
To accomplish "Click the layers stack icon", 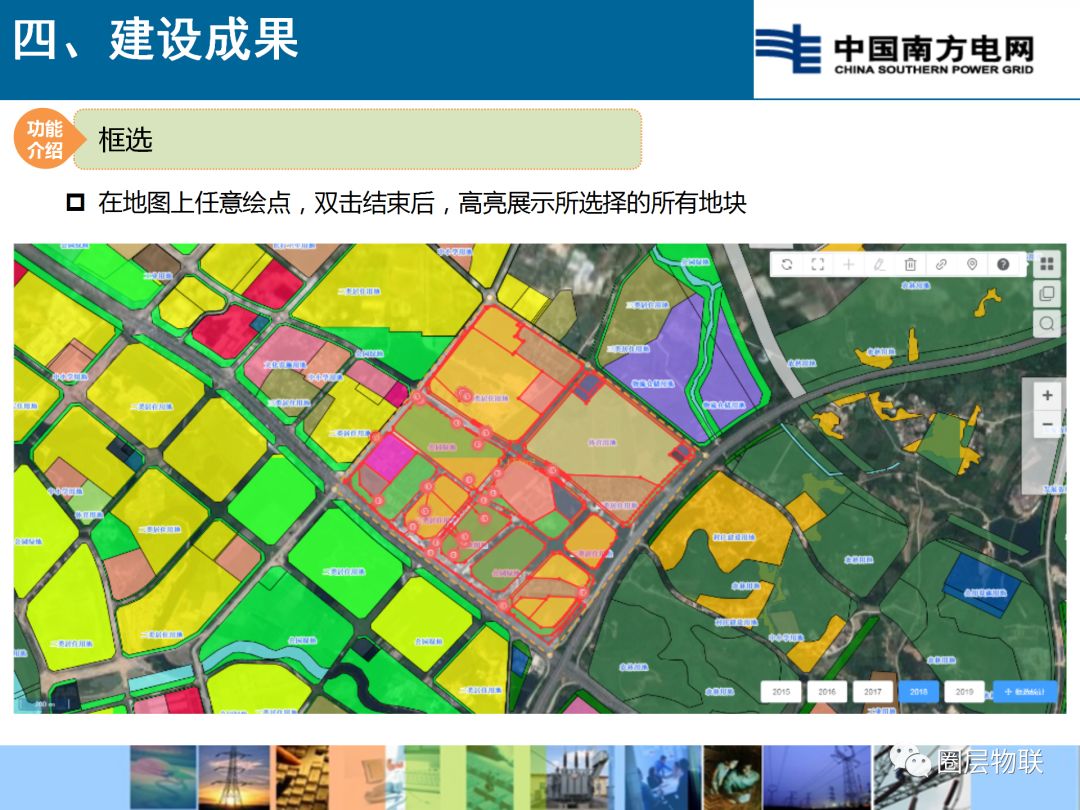I will [1047, 294].
